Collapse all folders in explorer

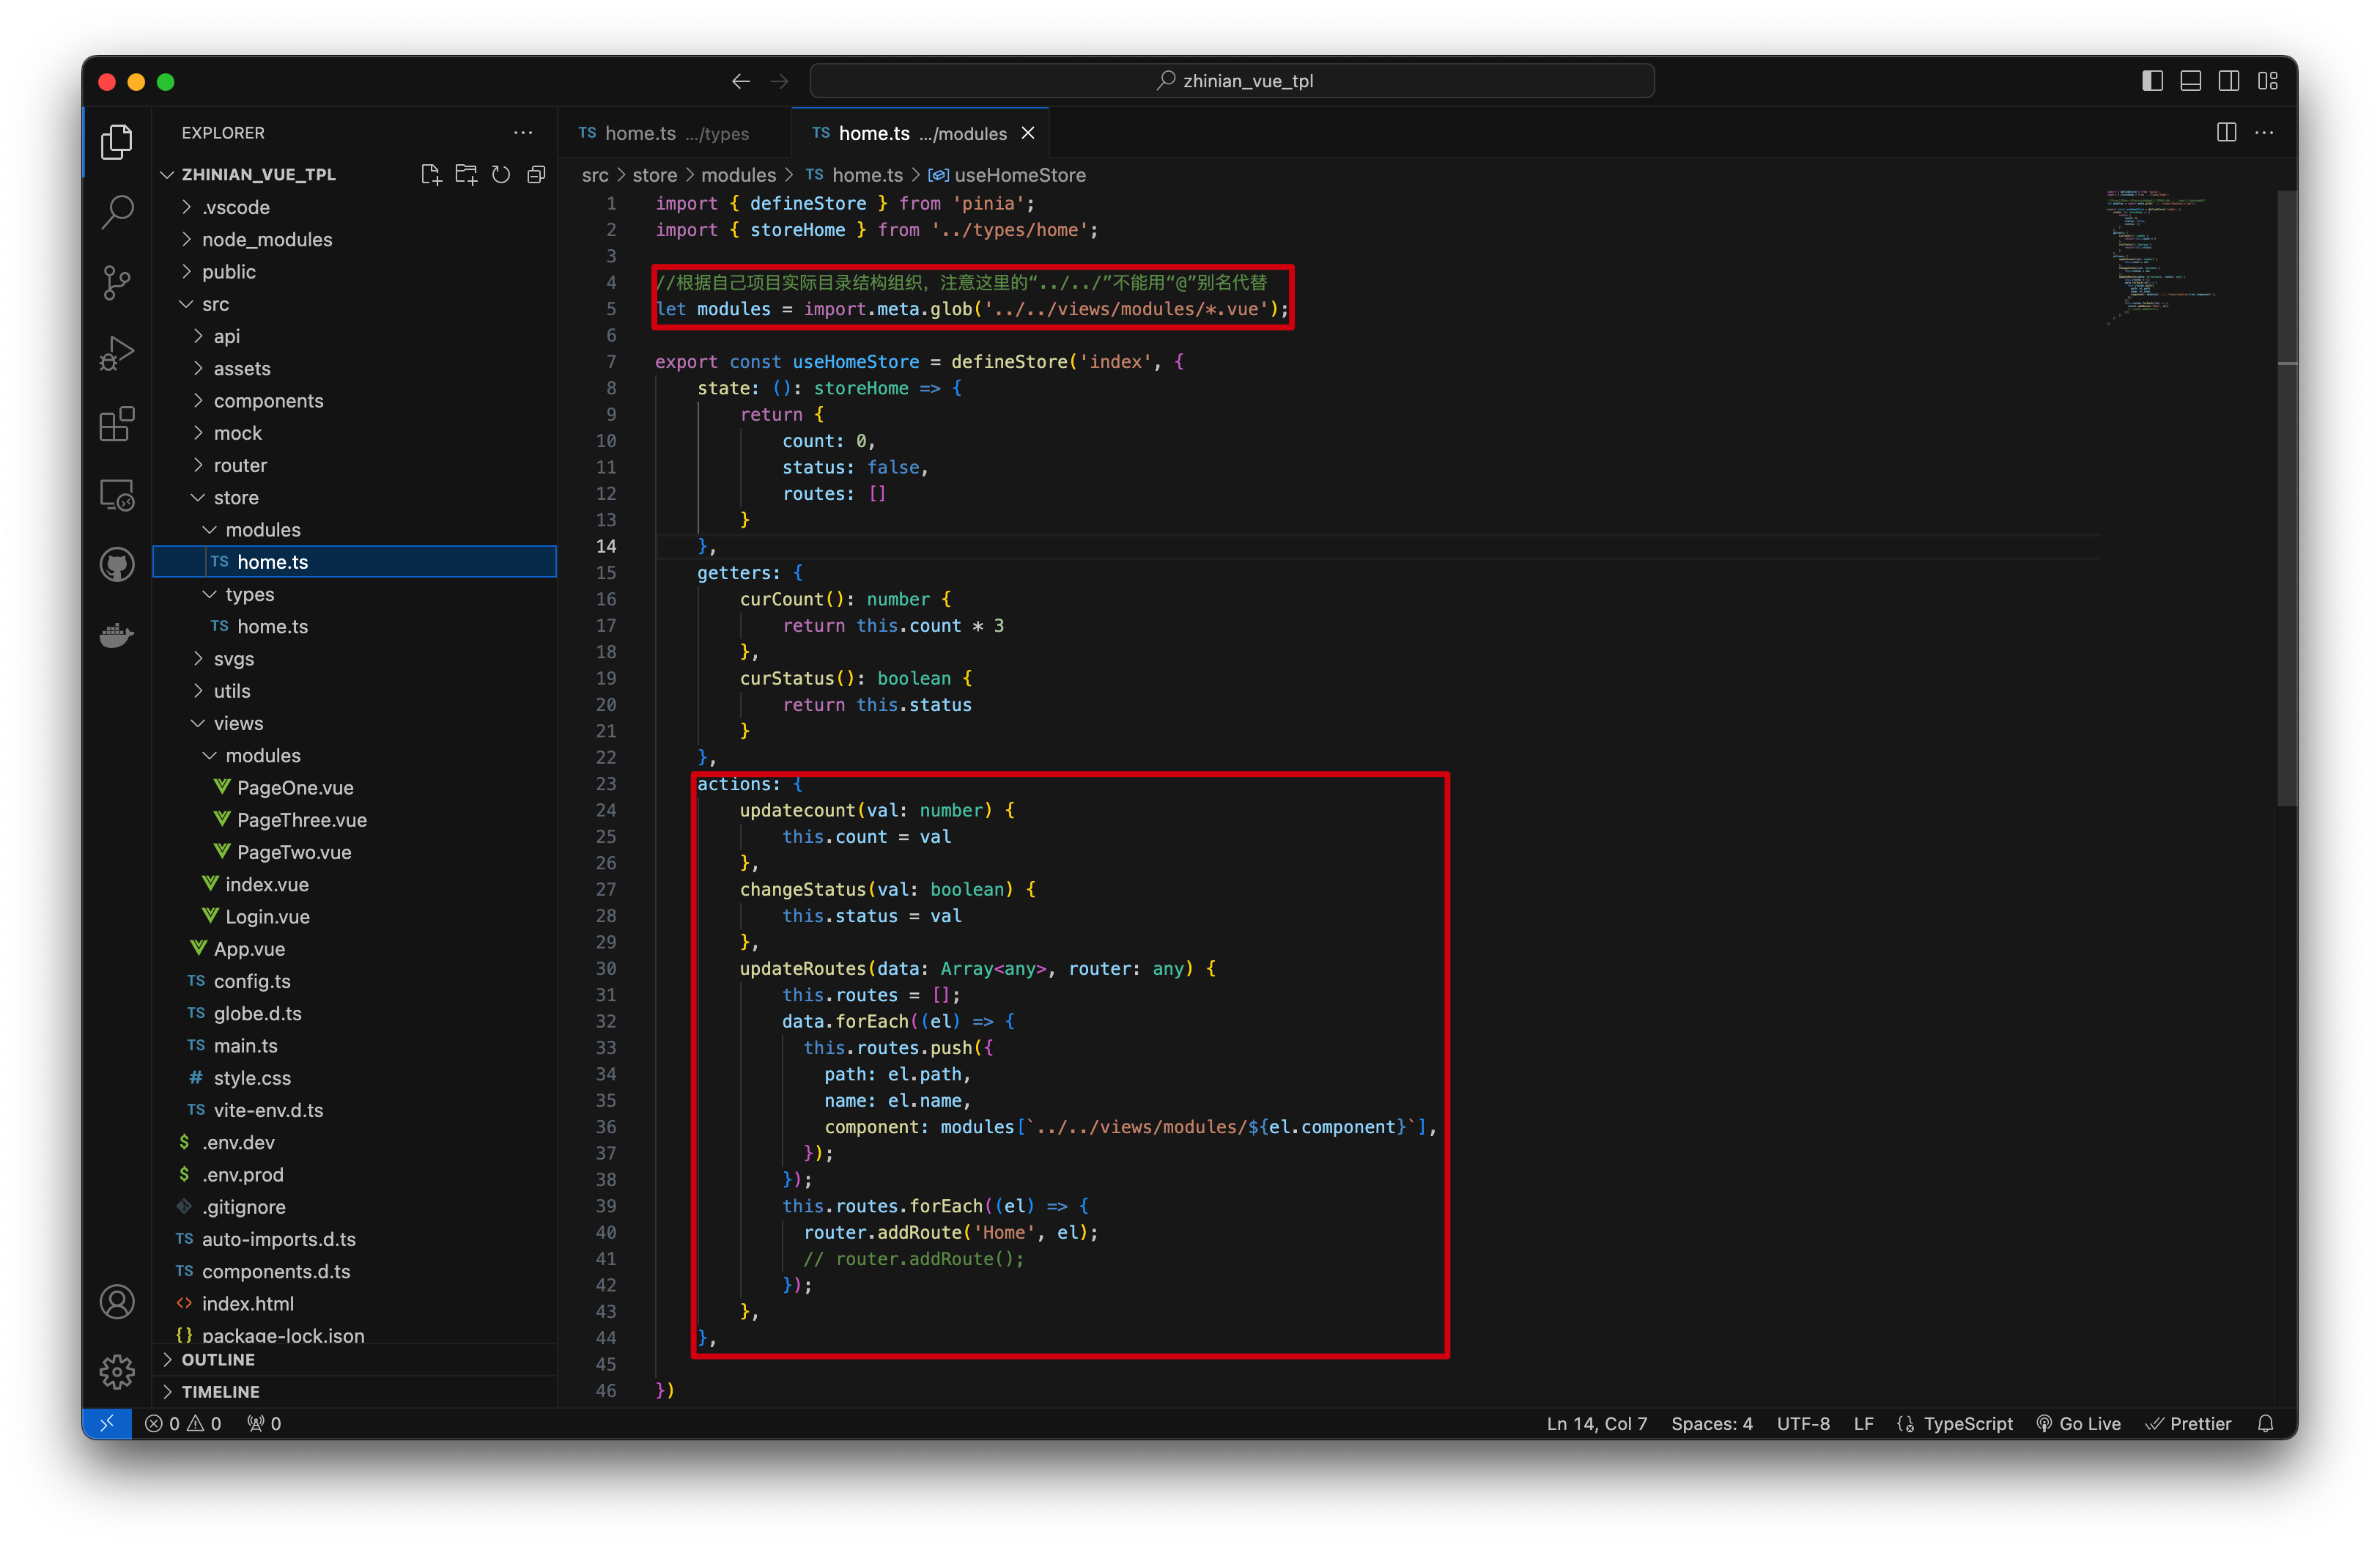[536, 174]
